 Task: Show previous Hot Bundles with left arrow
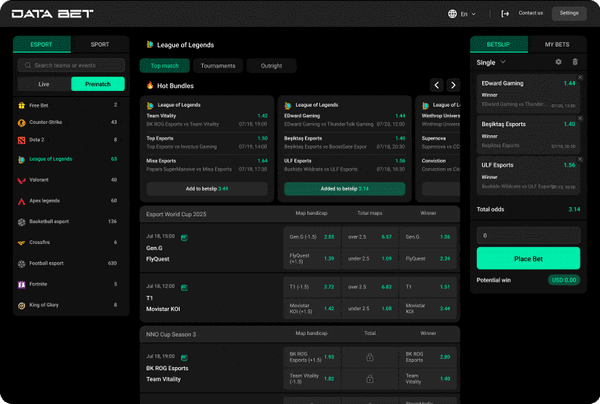436,86
